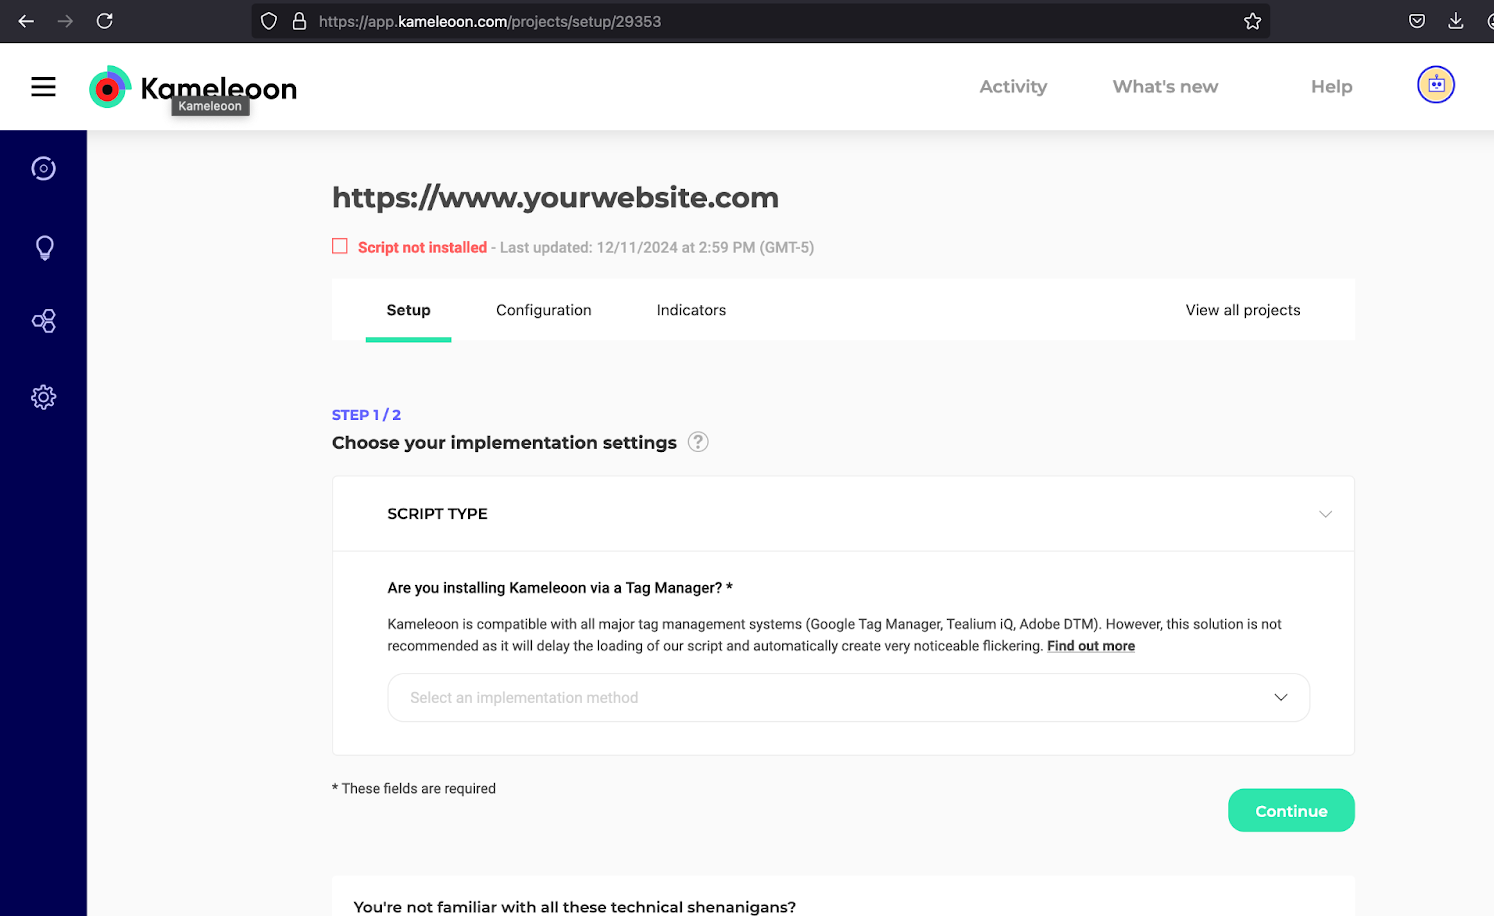Click the red Script not installed checkbox
The width and height of the screenshot is (1494, 916).
[340, 246]
